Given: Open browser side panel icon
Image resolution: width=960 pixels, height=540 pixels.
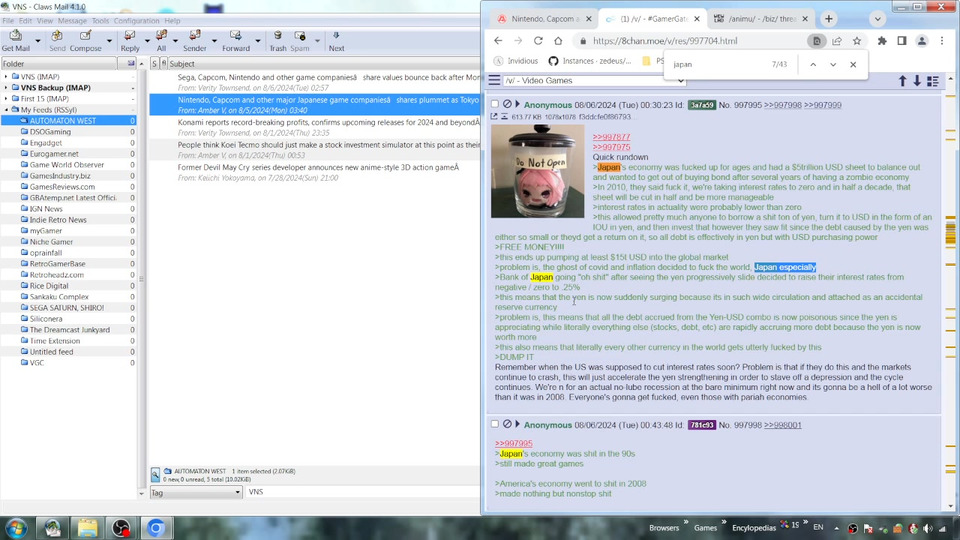Looking at the screenshot, I should coord(902,41).
